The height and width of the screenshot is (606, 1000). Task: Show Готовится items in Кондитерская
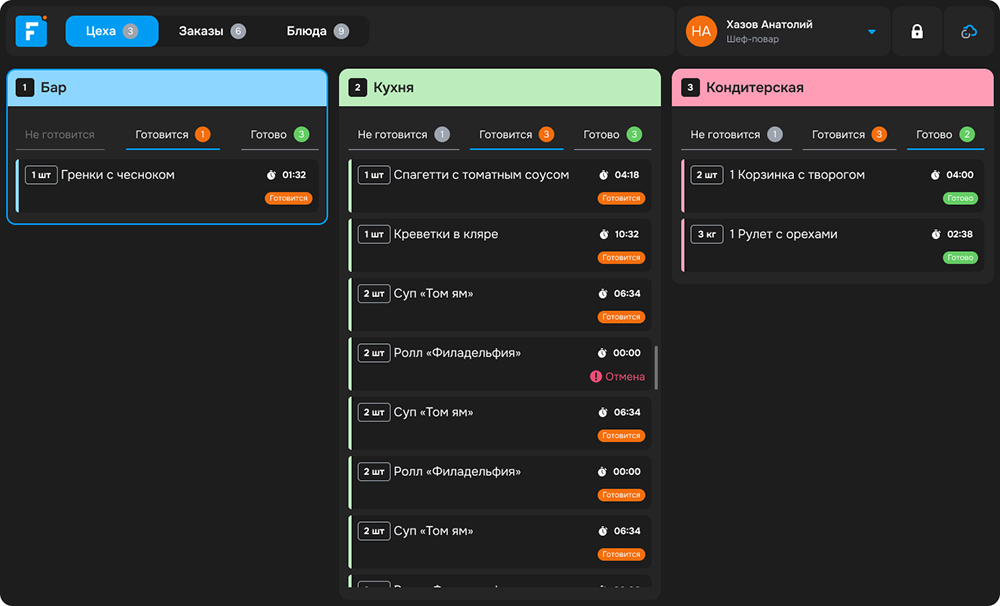[848, 134]
